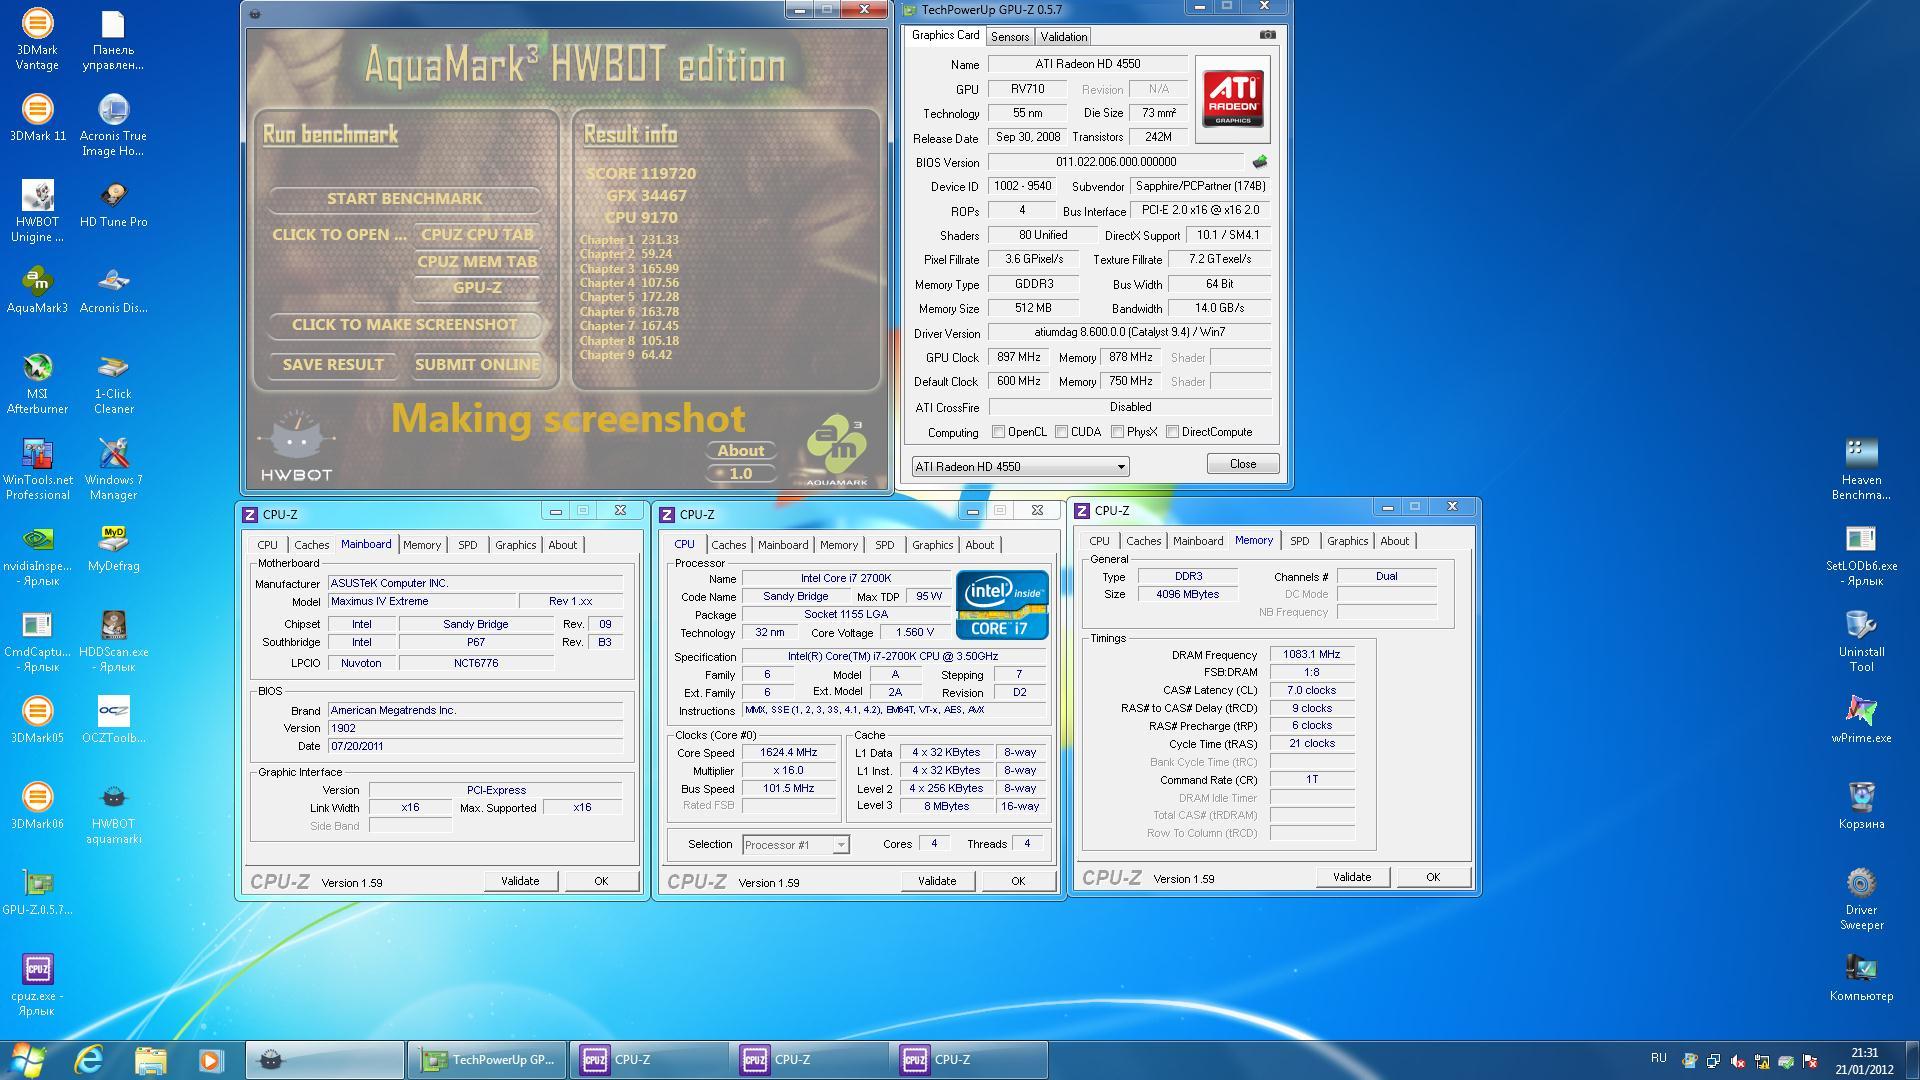Open GPU-Z.0.5.7 desktop icon
Image resolution: width=1920 pixels, height=1080 pixels.
37,892
